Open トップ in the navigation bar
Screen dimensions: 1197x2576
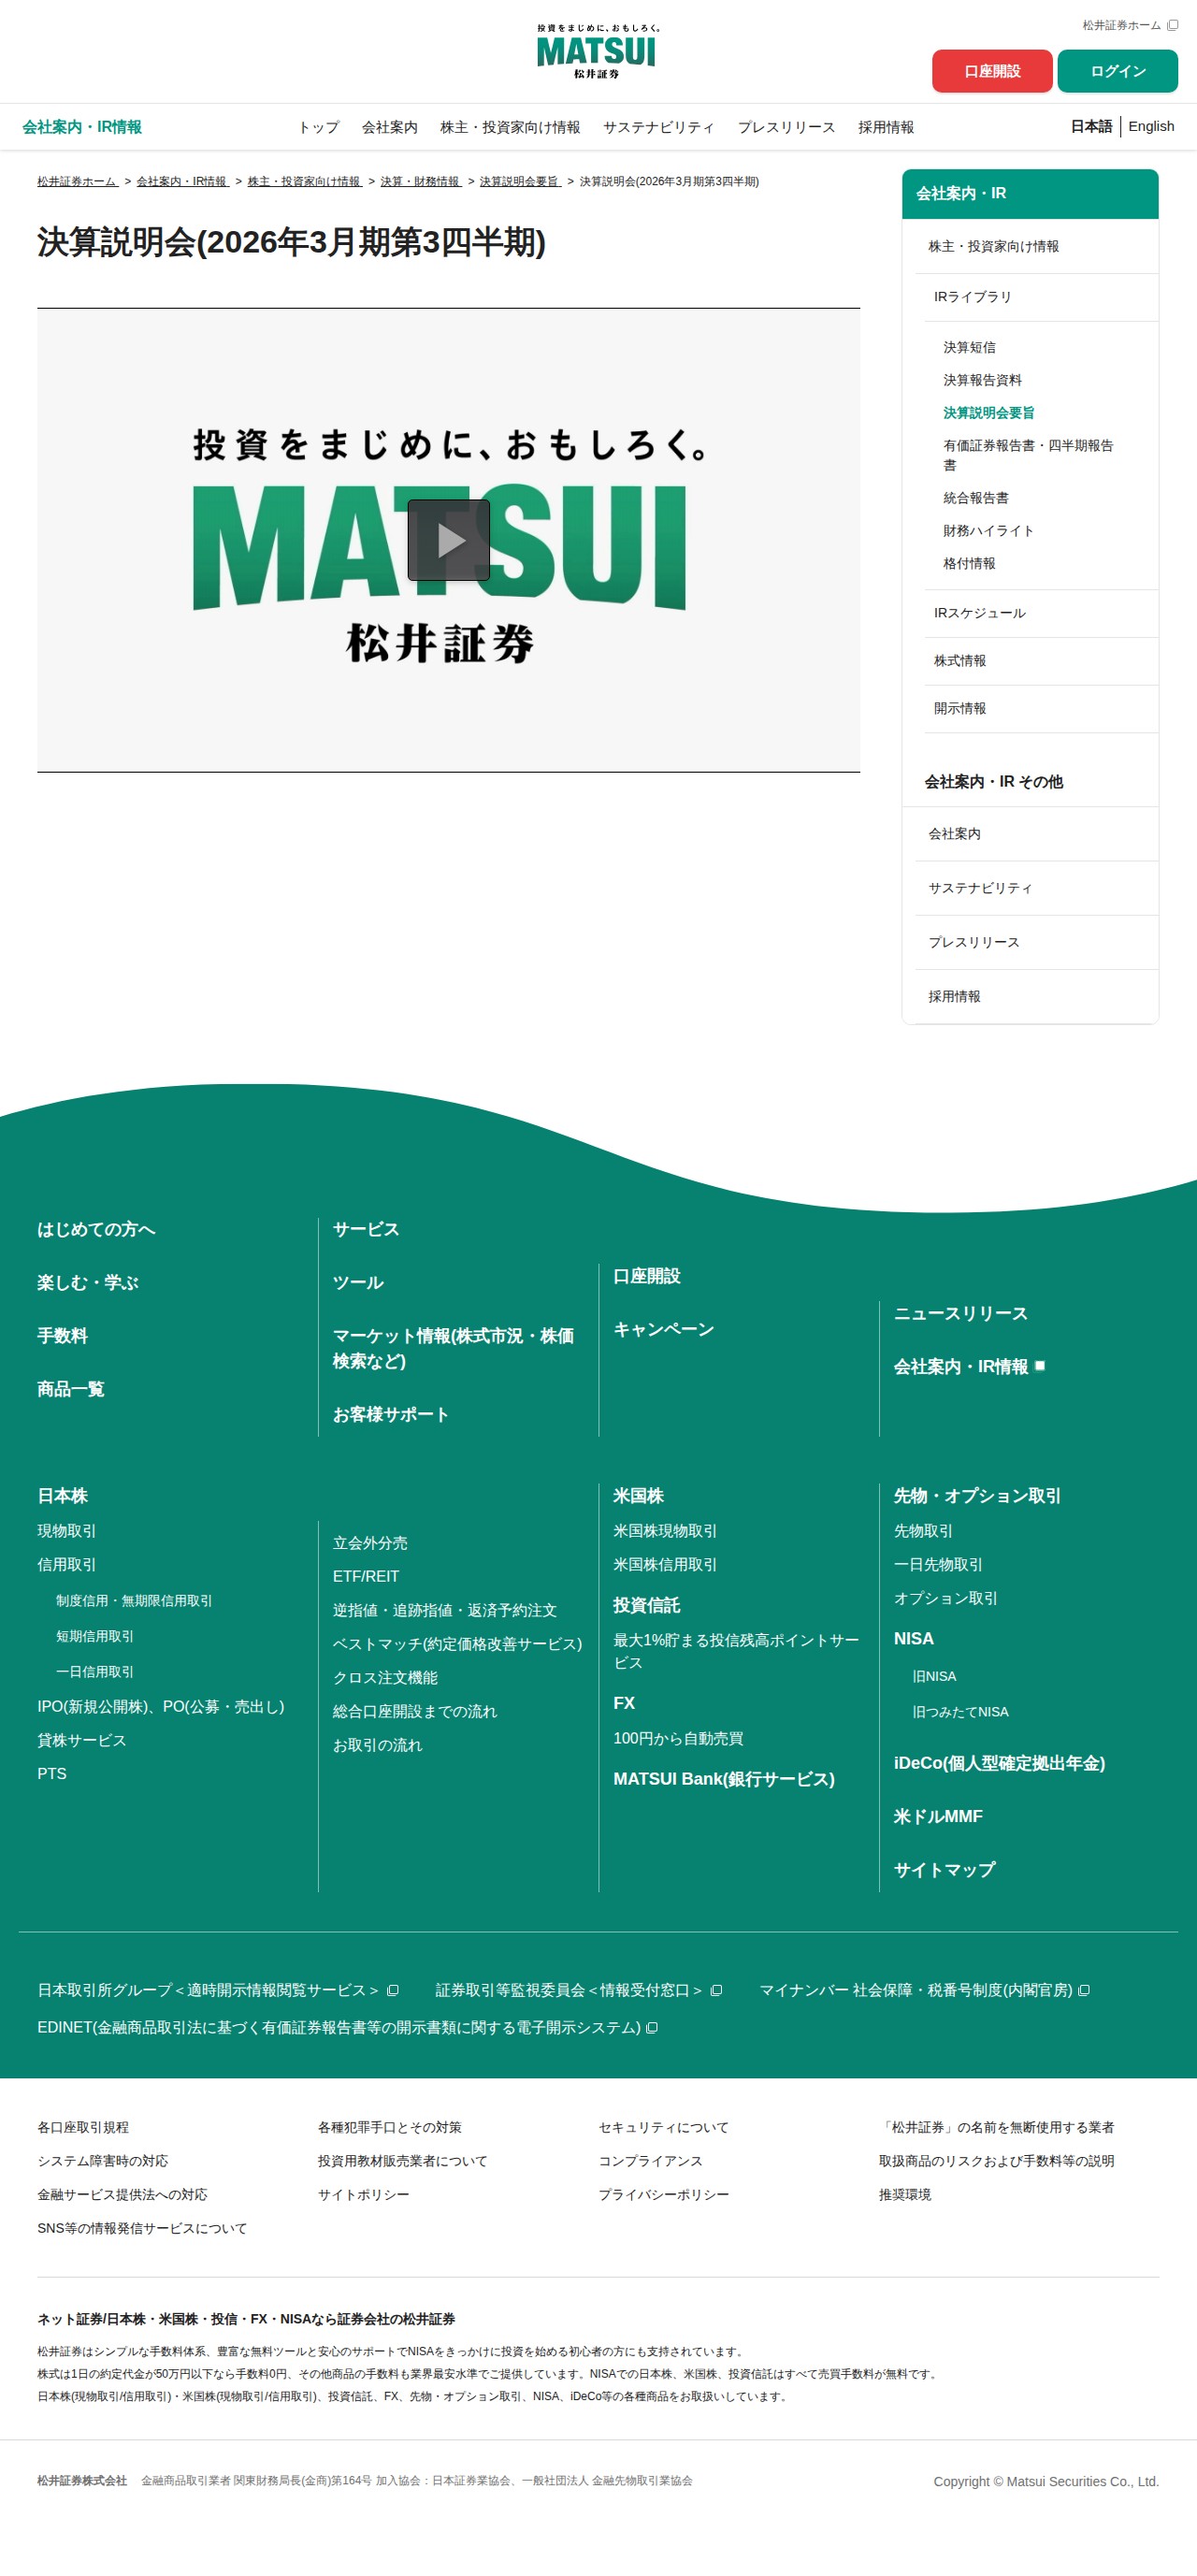click(319, 127)
